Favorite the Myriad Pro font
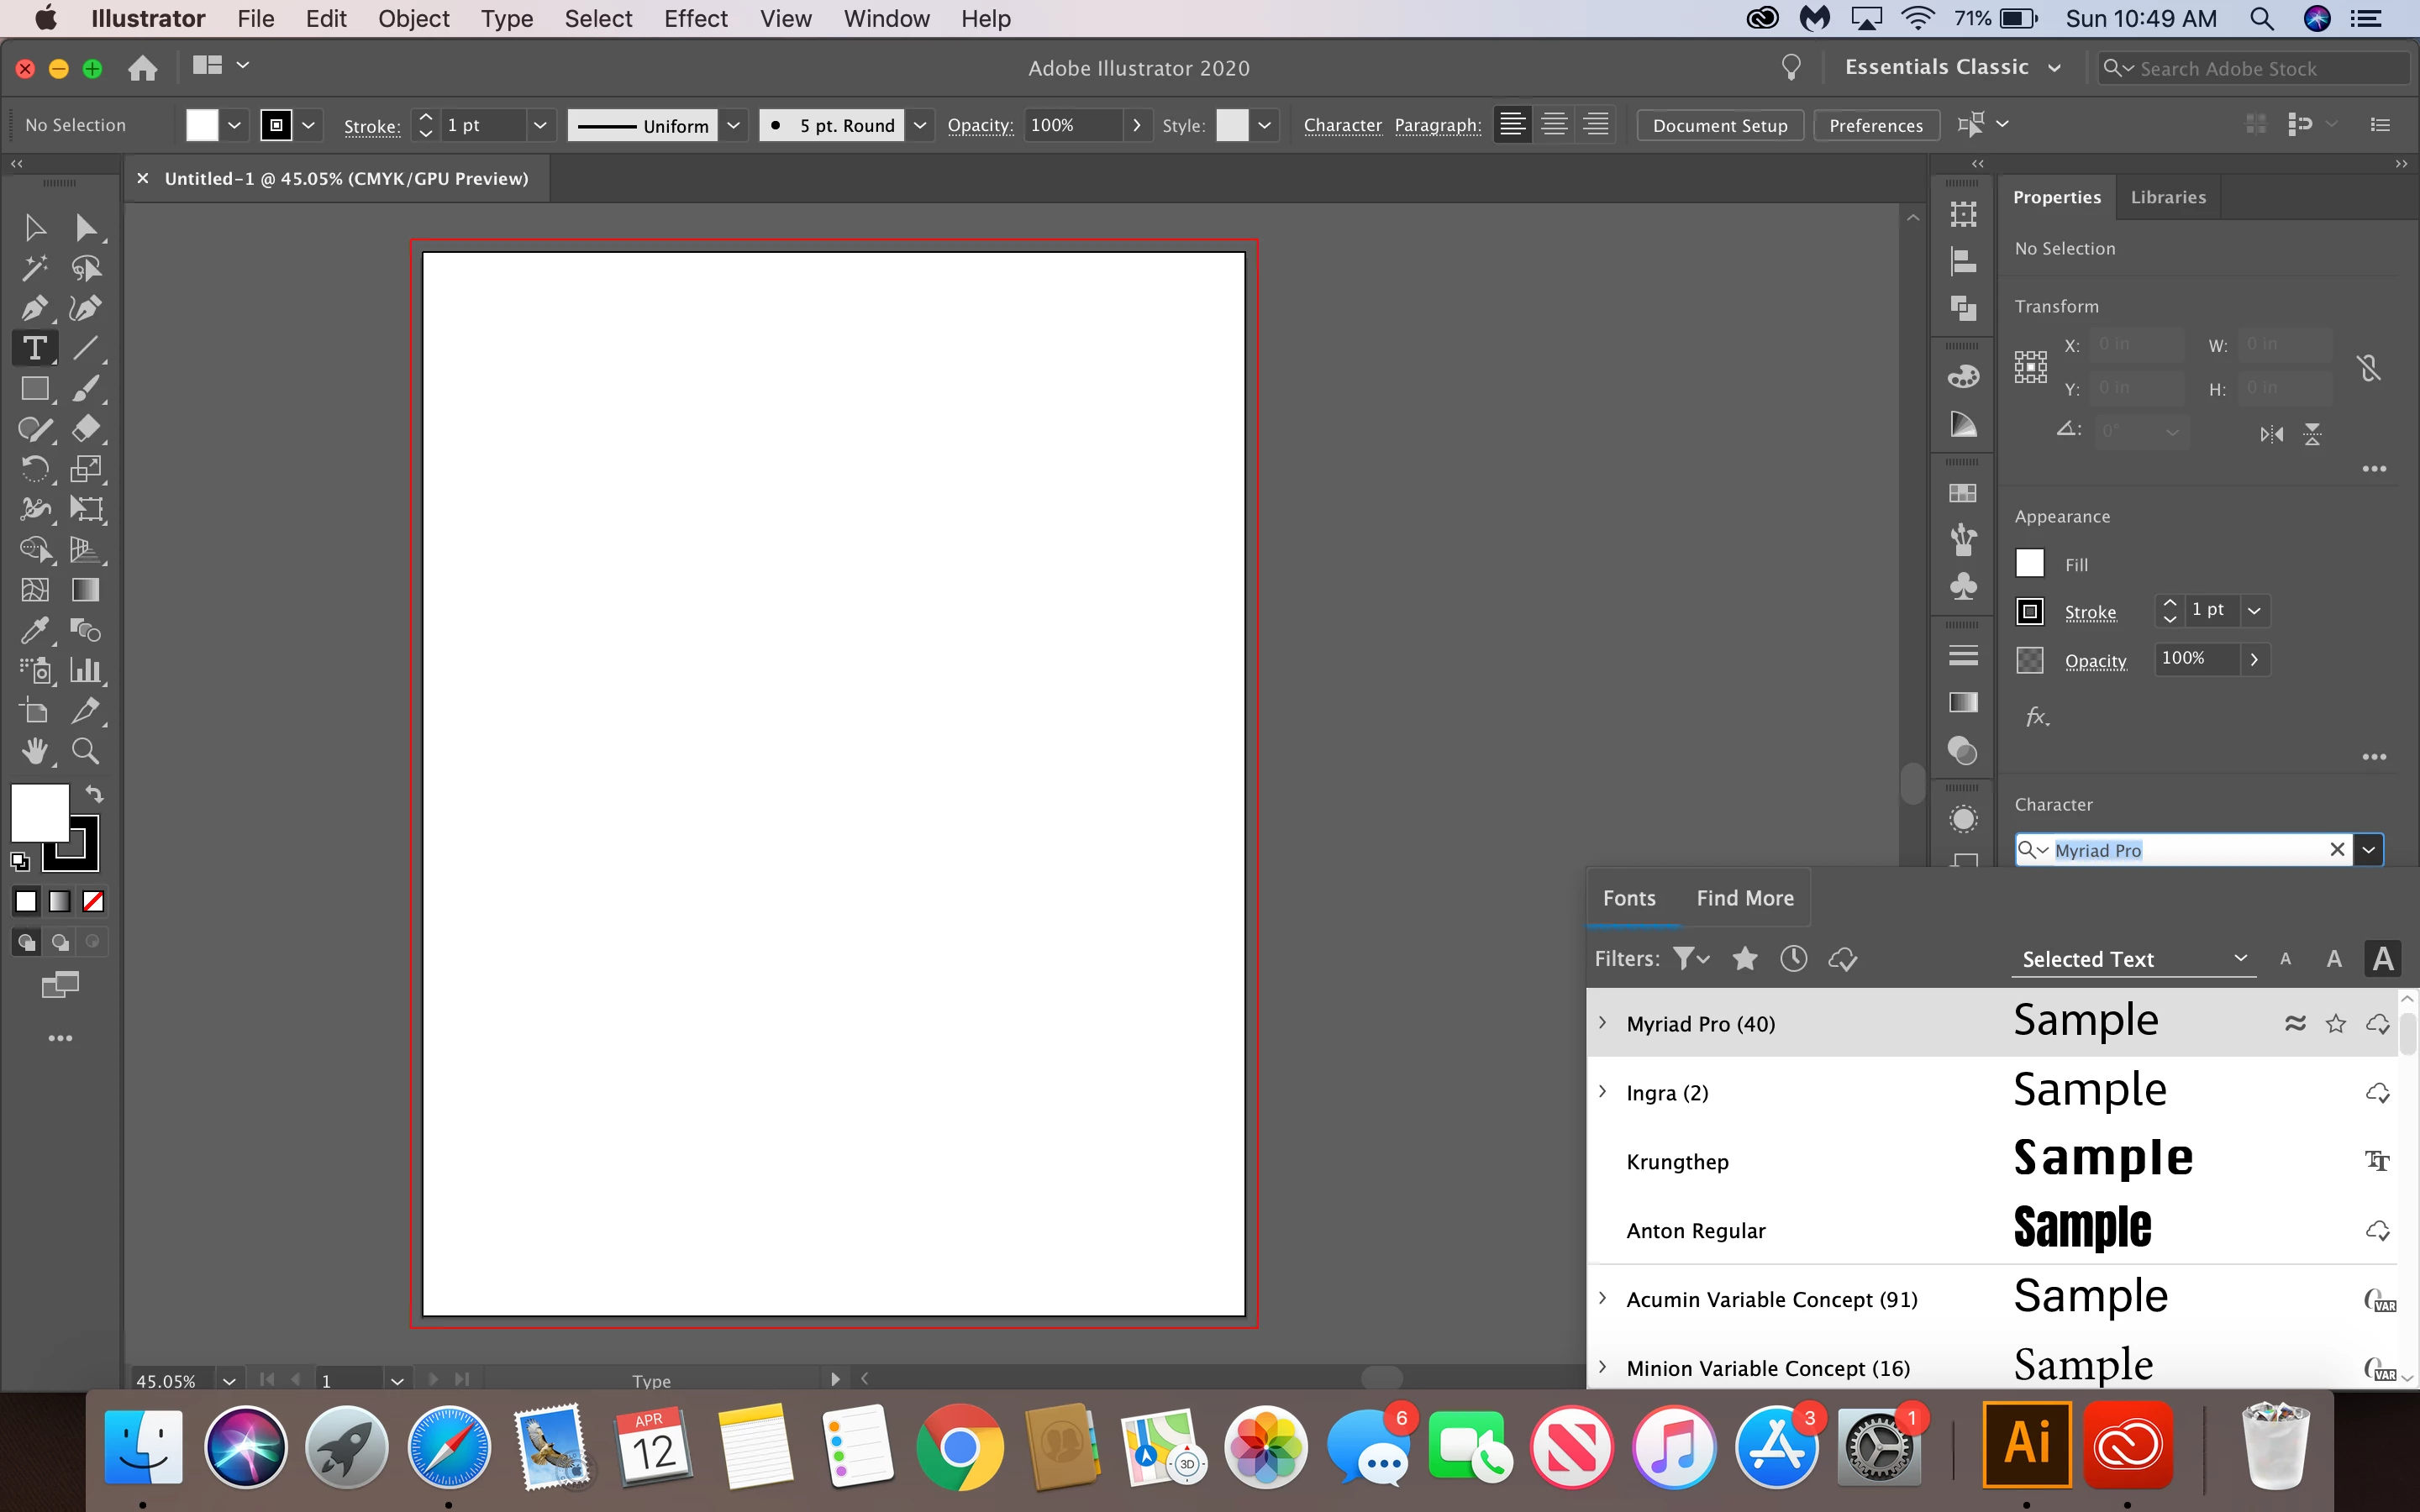Image resolution: width=2420 pixels, height=1512 pixels. (x=2336, y=1024)
